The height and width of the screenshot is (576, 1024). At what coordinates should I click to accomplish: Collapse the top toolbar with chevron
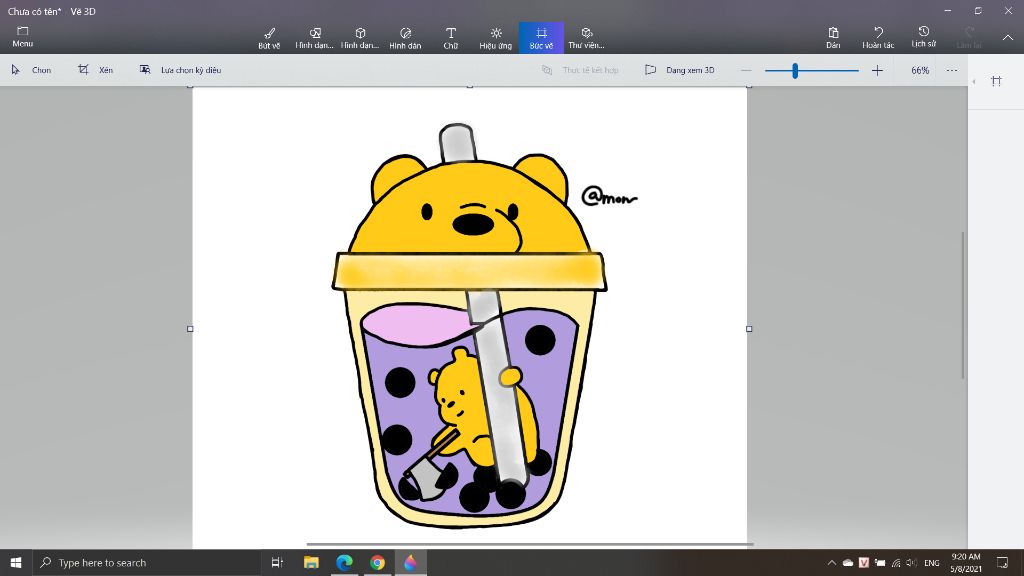click(x=1008, y=38)
